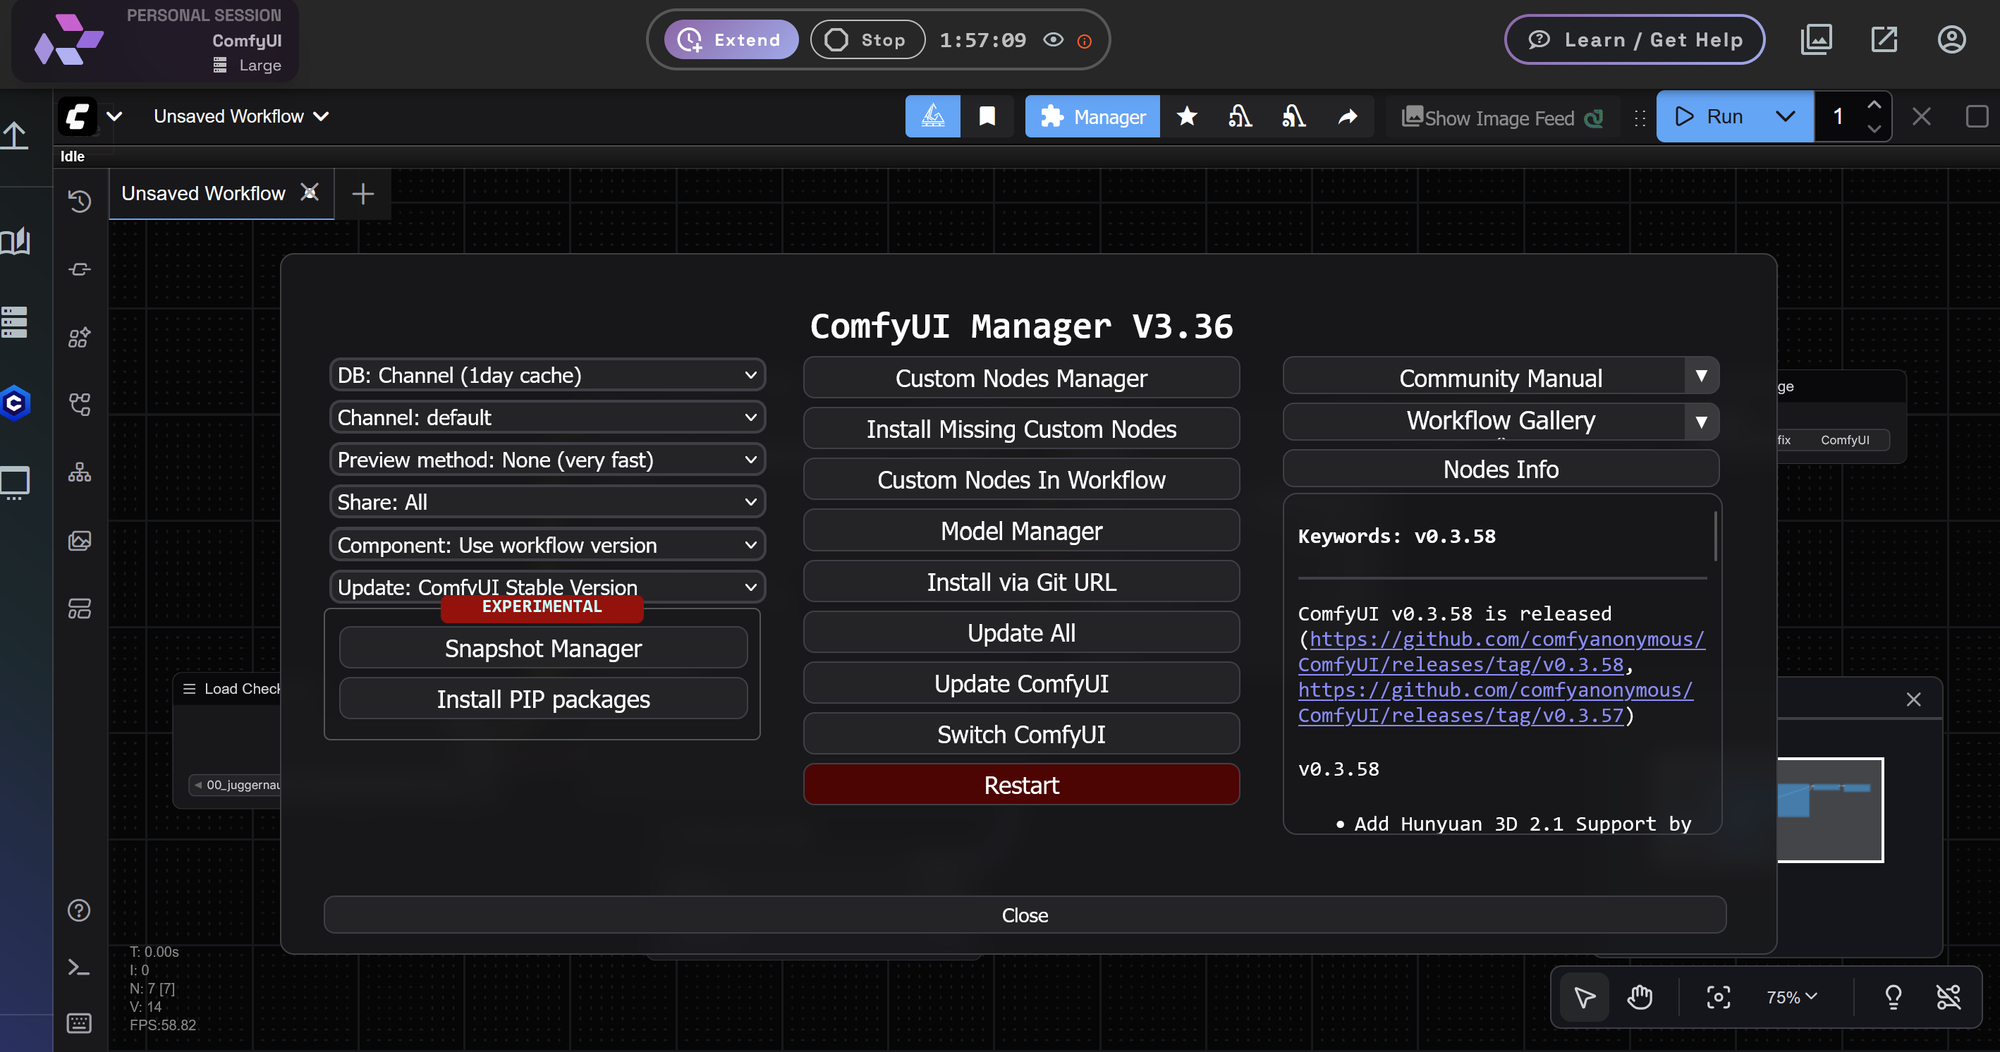The image size is (2000, 1052).
Task: Open the terminal logs panel at bottom left
Action: coord(78,967)
